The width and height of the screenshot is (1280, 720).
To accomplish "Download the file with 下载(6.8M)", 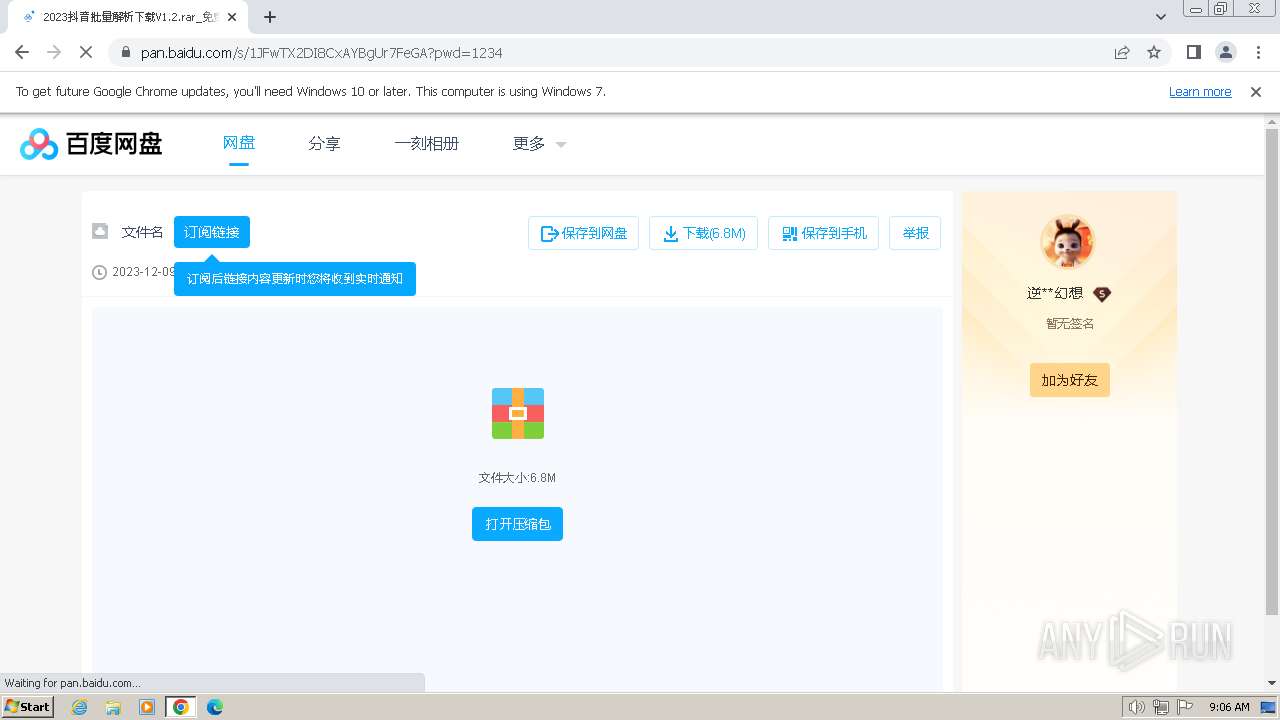I will pyautogui.click(x=703, y=233).
